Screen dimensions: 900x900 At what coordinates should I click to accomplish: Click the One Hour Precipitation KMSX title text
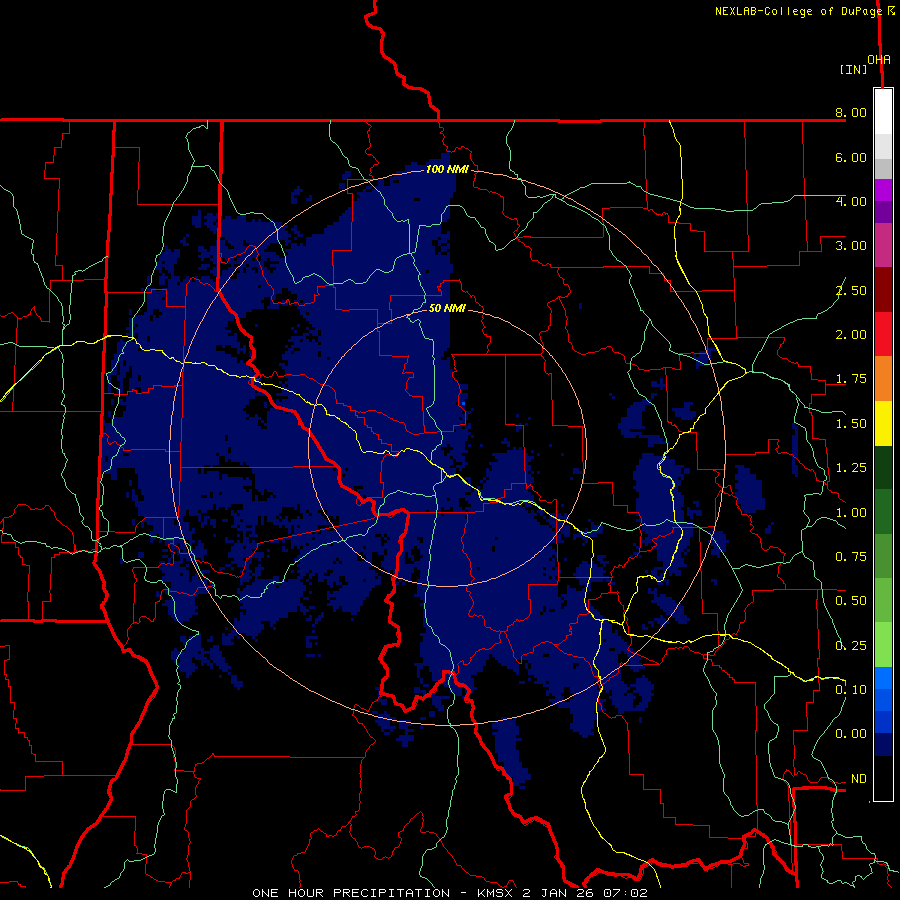click(450, 893)
